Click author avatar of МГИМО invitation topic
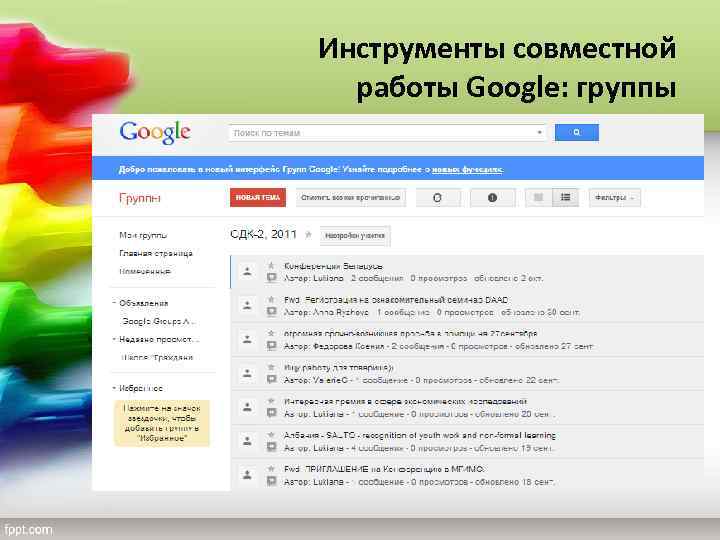720x540 pixels. click(x=247, y=475)
